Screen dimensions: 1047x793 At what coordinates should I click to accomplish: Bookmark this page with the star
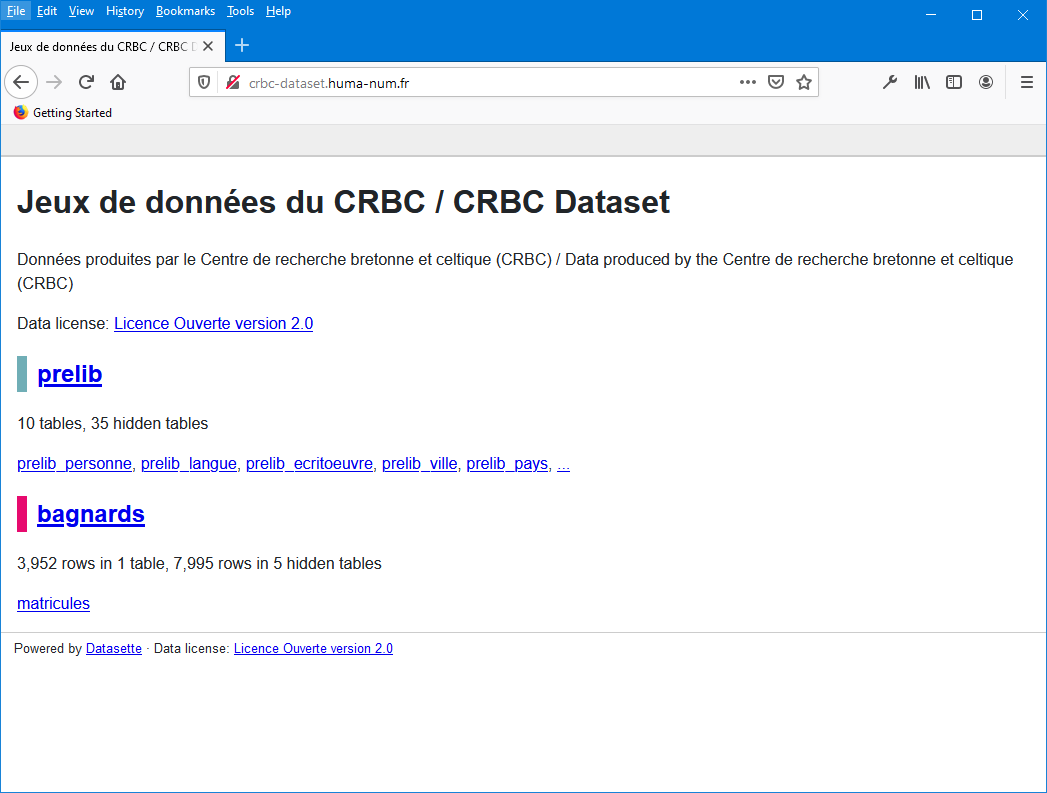point(804,82)
